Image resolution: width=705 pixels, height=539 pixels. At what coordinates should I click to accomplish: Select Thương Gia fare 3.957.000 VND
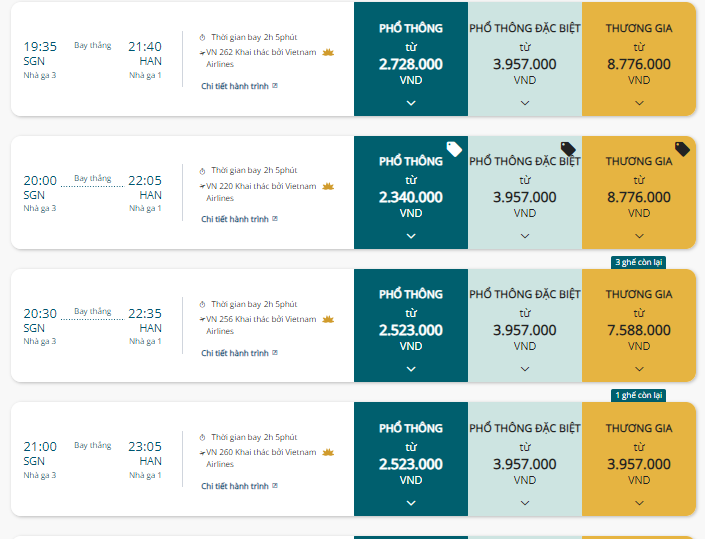(639, 459)
